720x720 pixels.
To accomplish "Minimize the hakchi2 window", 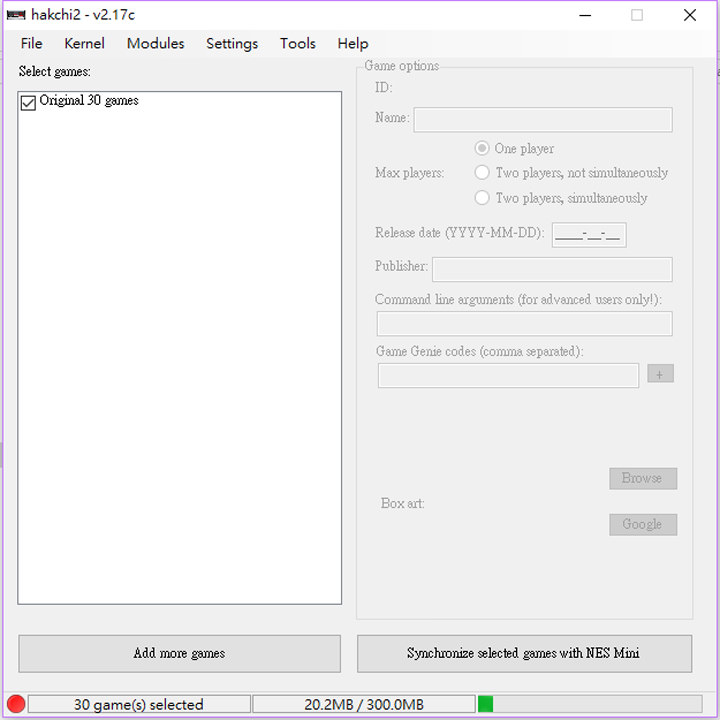I will tap(584, 15).
